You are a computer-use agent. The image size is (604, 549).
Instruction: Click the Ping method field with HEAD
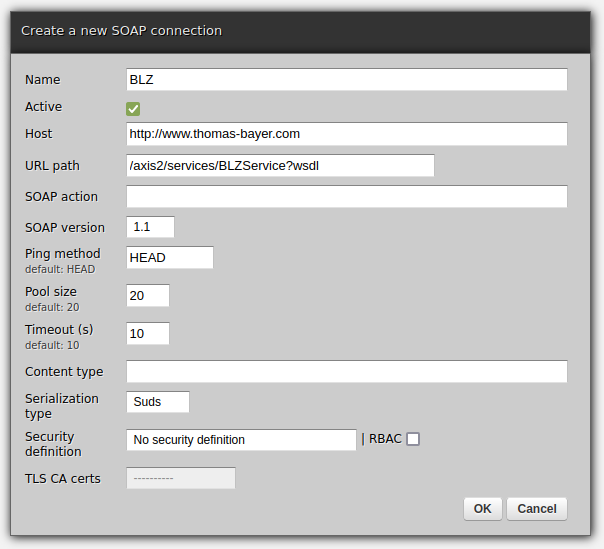click(x=170, y=258)
